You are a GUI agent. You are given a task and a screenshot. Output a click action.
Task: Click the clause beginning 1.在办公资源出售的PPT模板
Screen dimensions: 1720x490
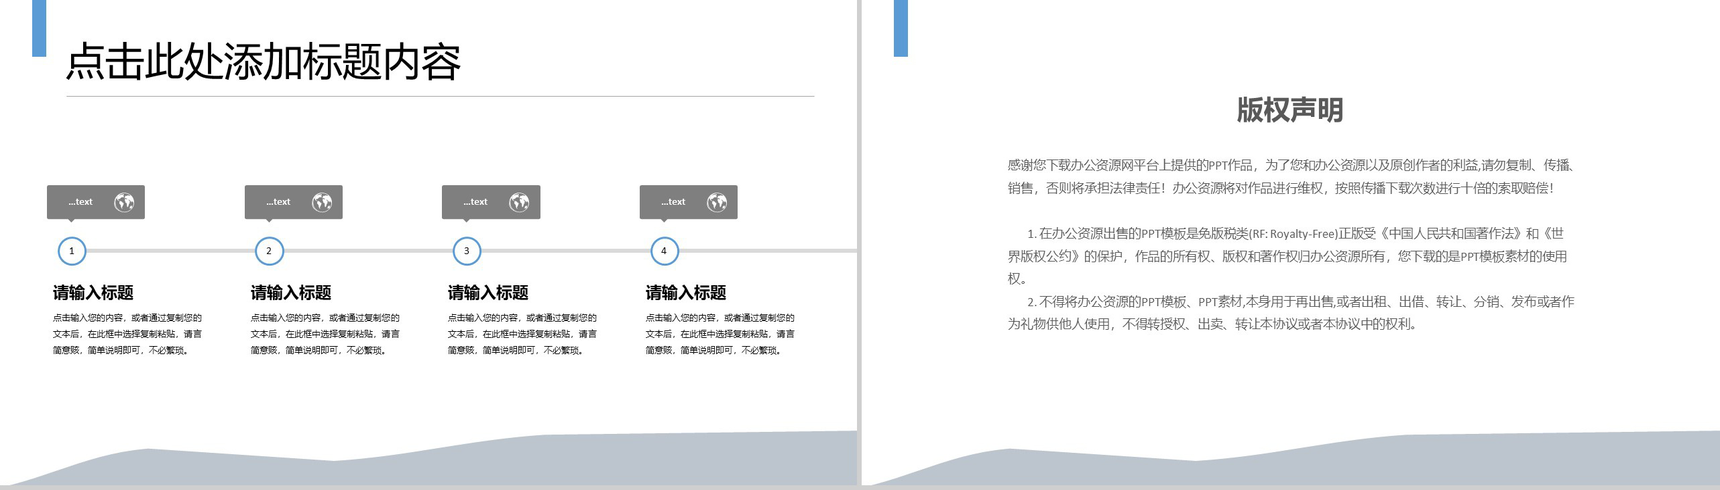pos(1287,256)
